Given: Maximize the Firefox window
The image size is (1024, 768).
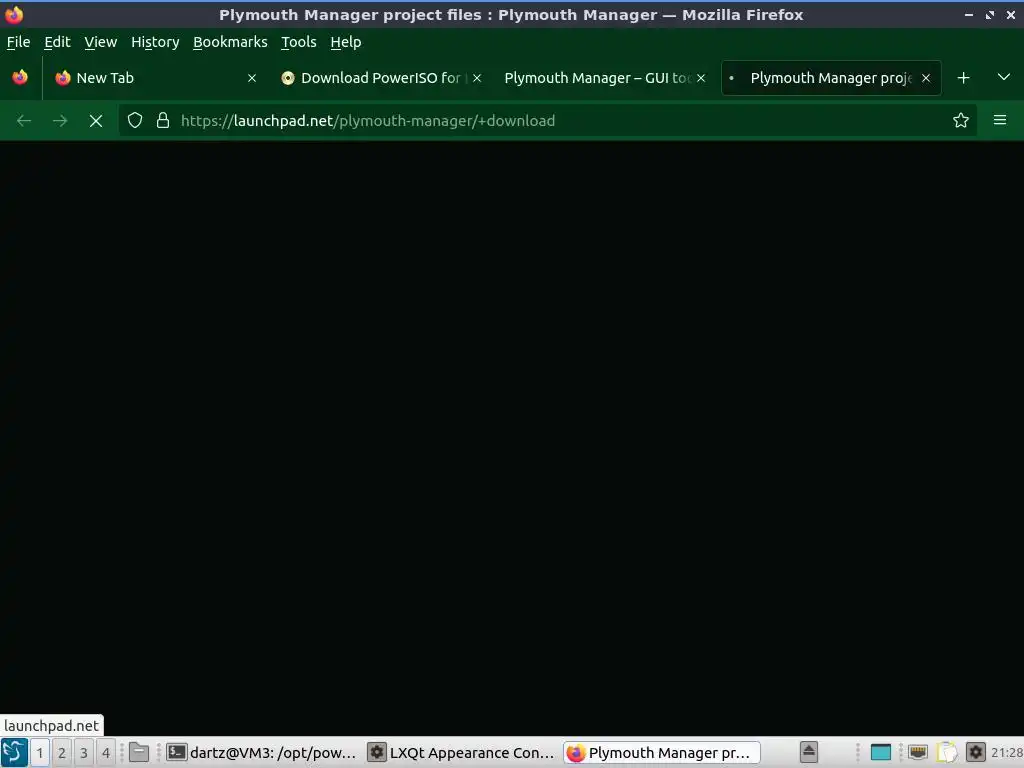Looking at the screenshot, I should [x=990, y=15].
